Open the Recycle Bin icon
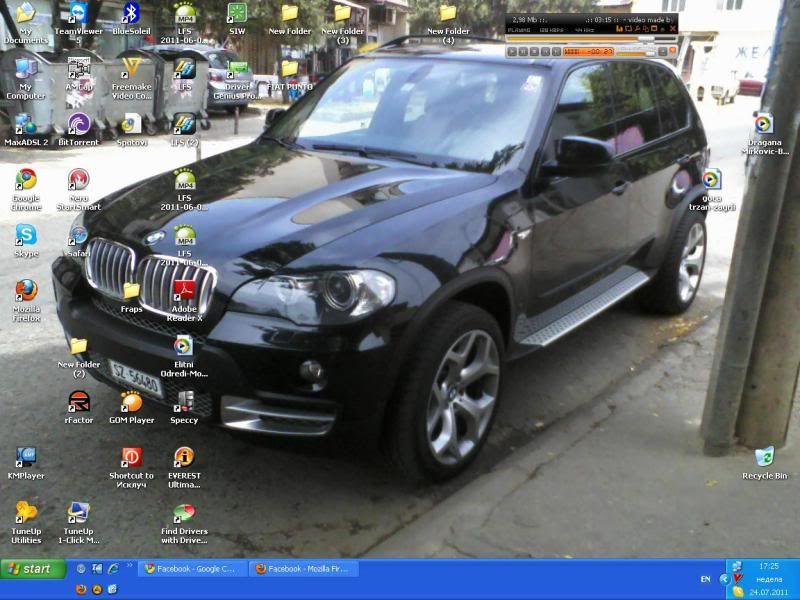 coord(764,464)
